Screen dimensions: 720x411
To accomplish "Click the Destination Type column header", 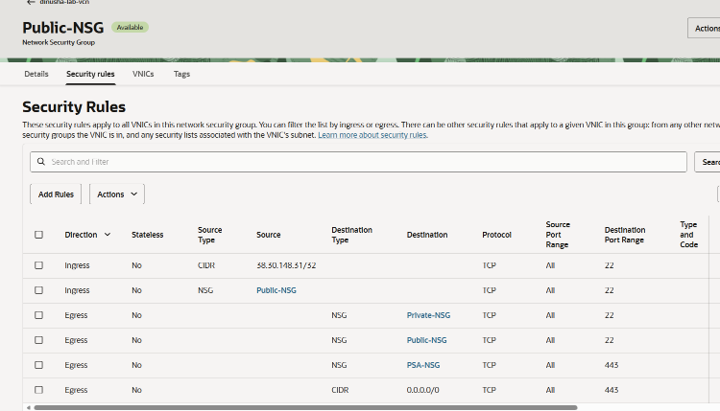I will point(352,235).
